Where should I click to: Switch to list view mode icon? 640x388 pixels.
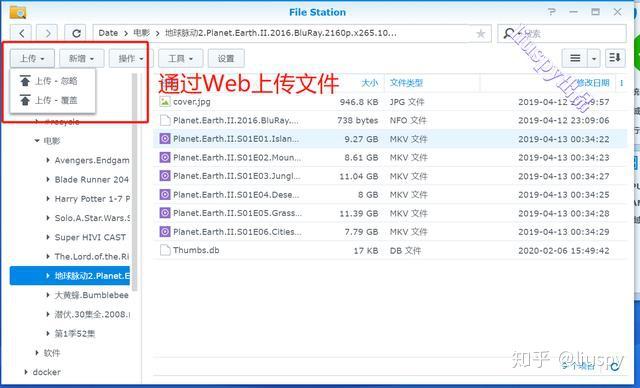(x=575, y=58)
